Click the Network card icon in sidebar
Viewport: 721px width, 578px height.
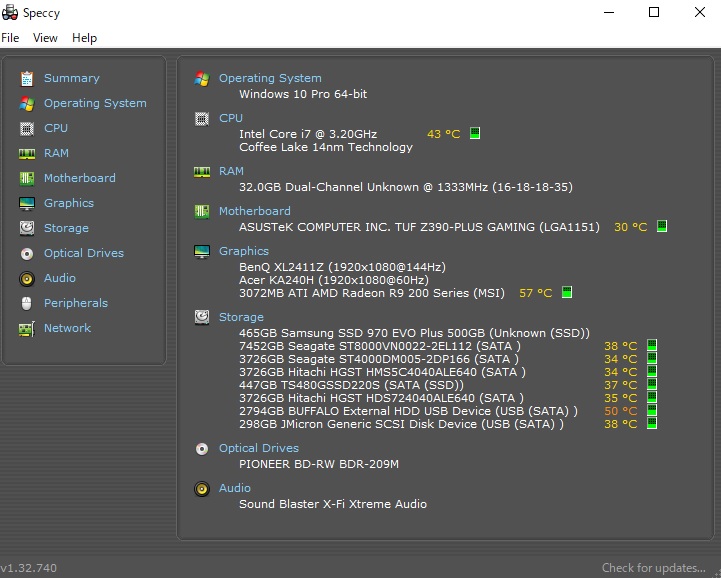[x=27, y=328]
